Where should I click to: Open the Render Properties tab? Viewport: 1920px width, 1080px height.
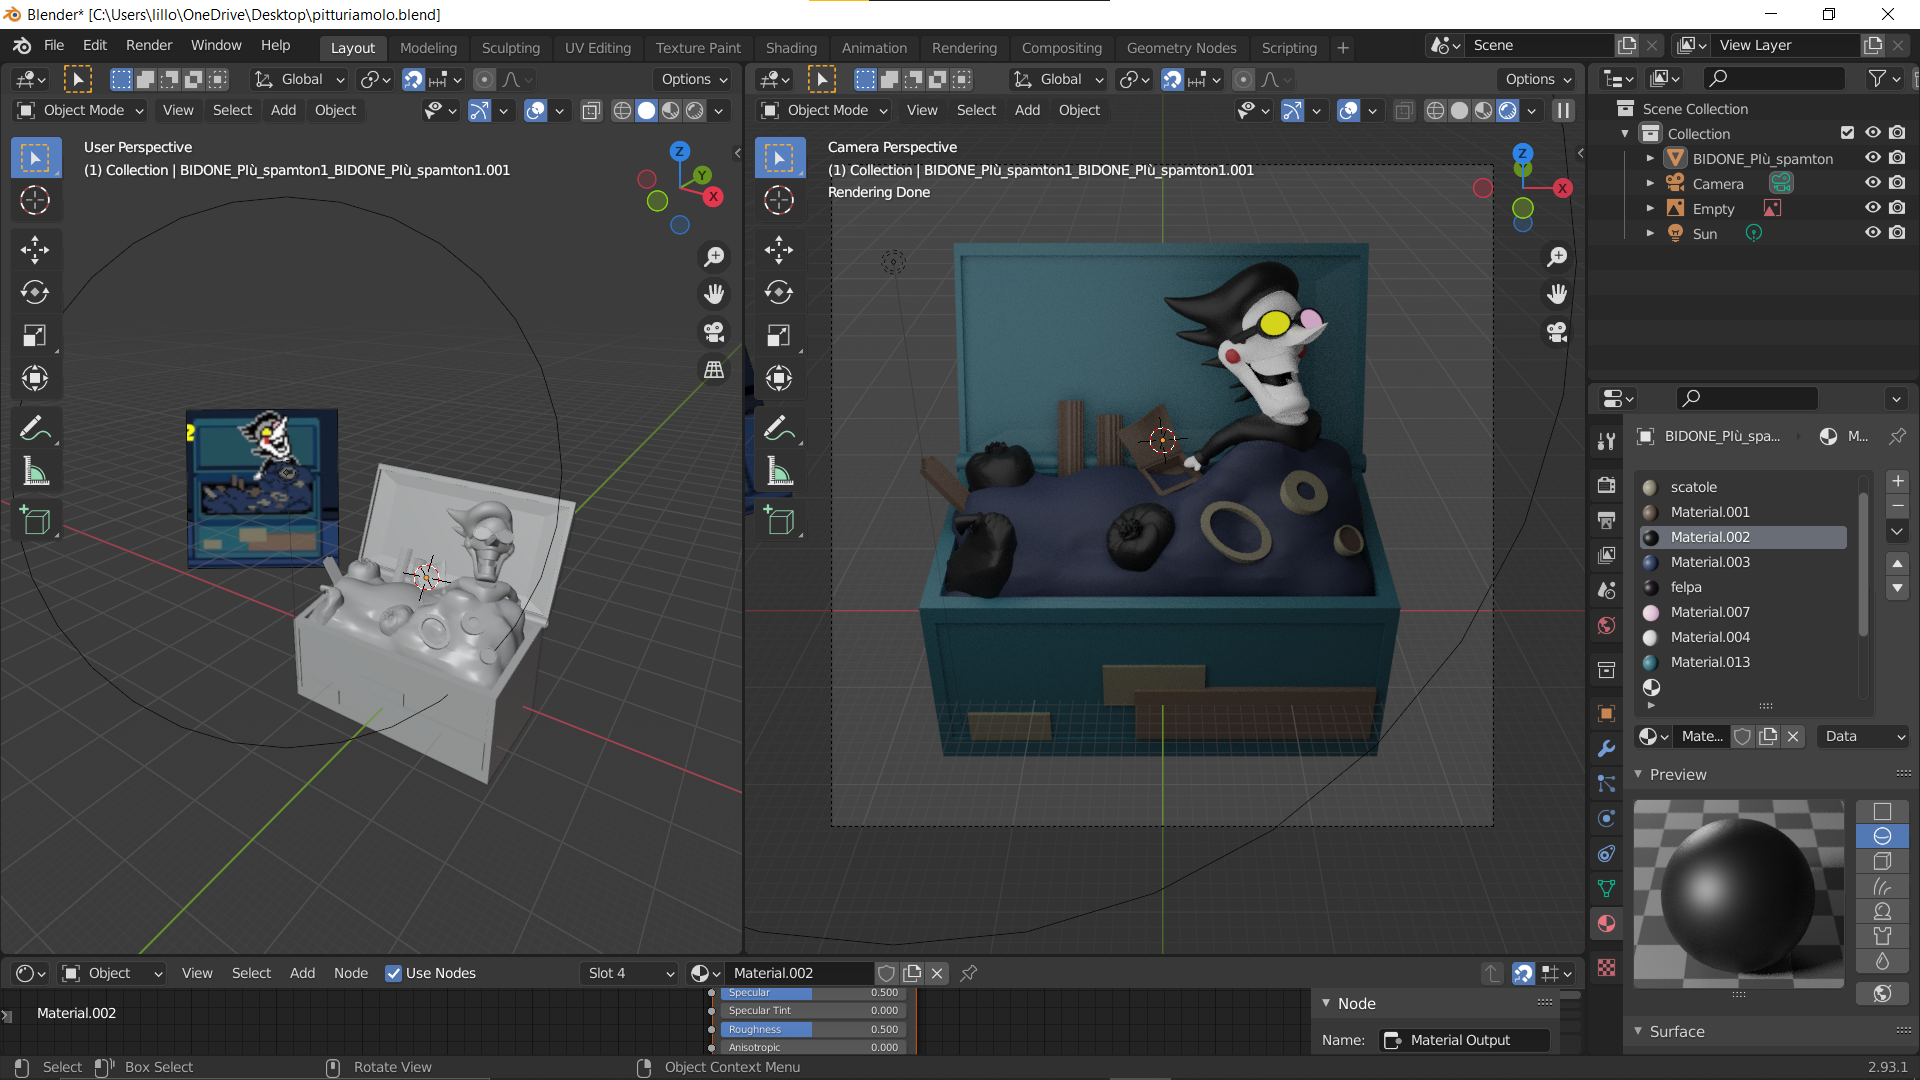click(x=1606, y=485)
